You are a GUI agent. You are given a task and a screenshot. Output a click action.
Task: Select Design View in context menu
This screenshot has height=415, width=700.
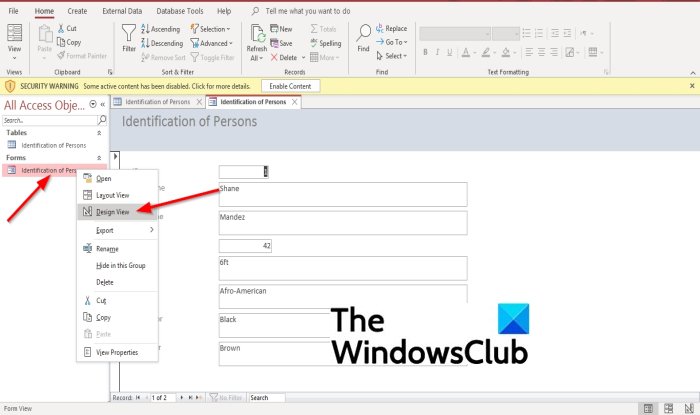117,212
